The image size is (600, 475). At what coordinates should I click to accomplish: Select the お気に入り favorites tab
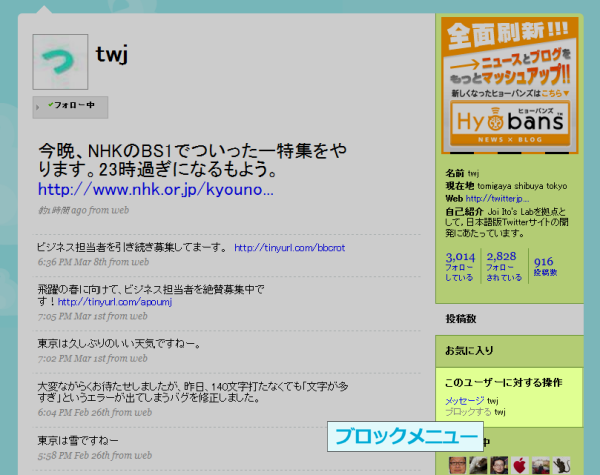(x=509, y=351)
